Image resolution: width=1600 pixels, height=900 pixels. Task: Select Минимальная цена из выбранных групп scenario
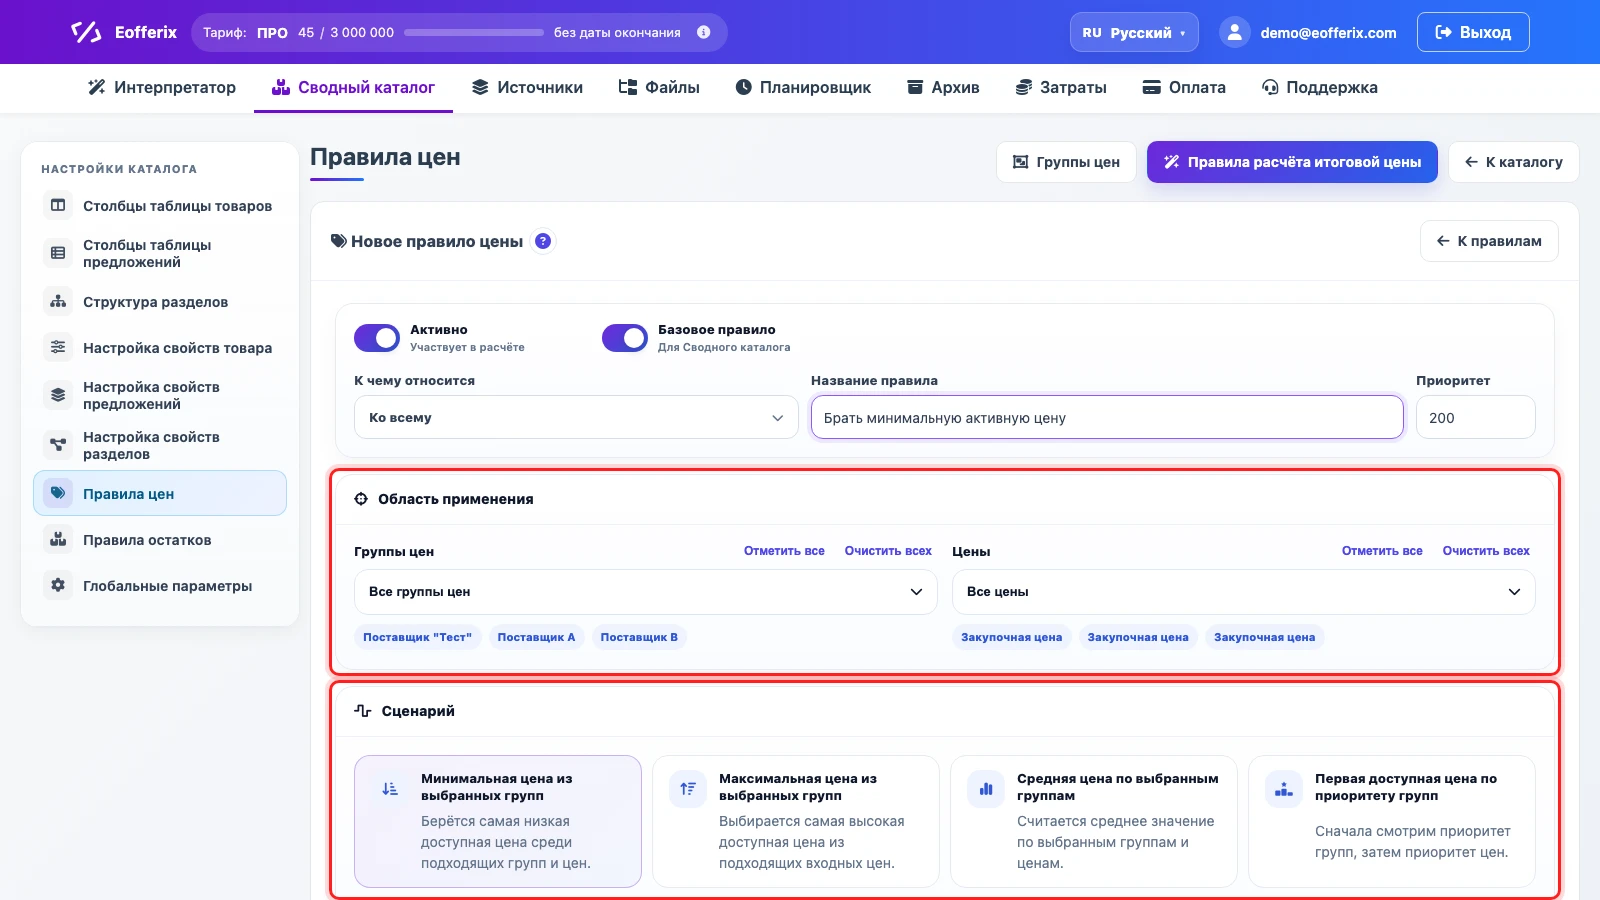click(x=498, y=821)
